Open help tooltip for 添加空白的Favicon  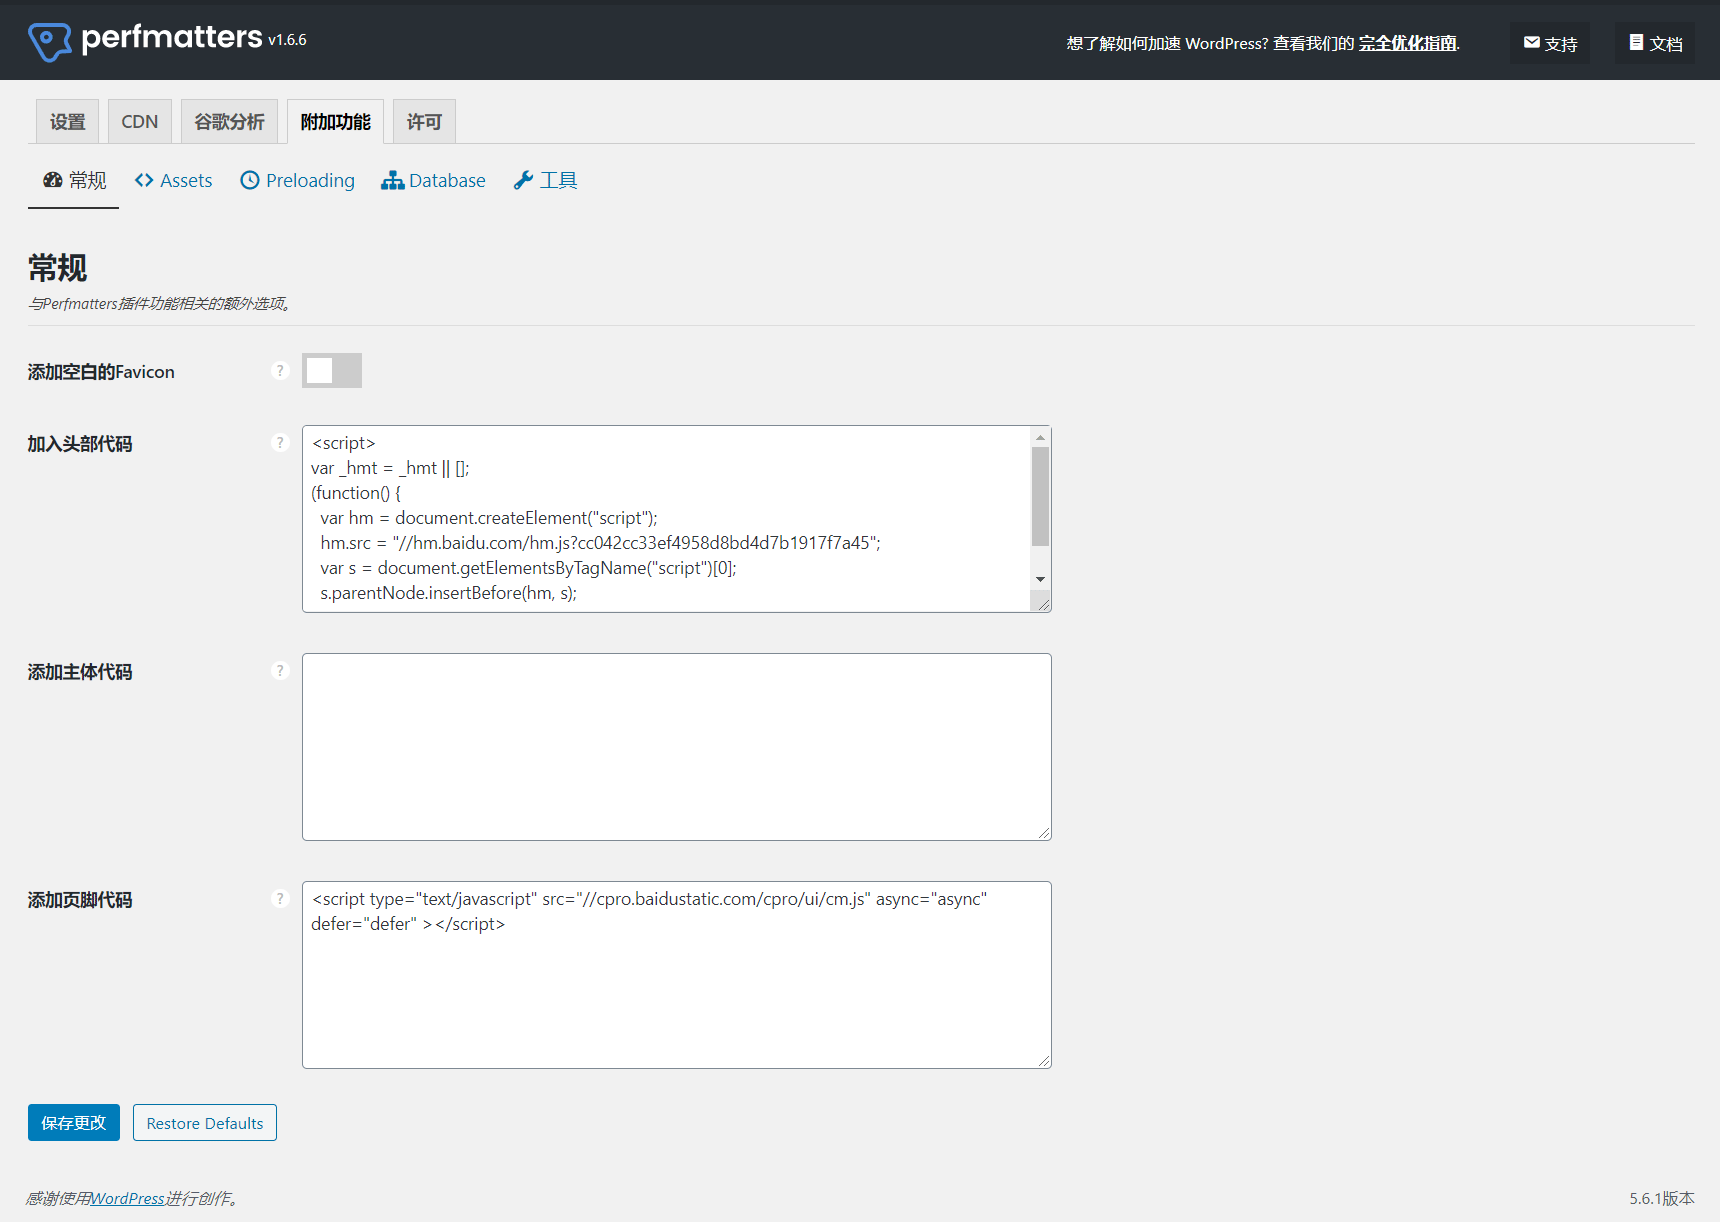tap(280, 370)
